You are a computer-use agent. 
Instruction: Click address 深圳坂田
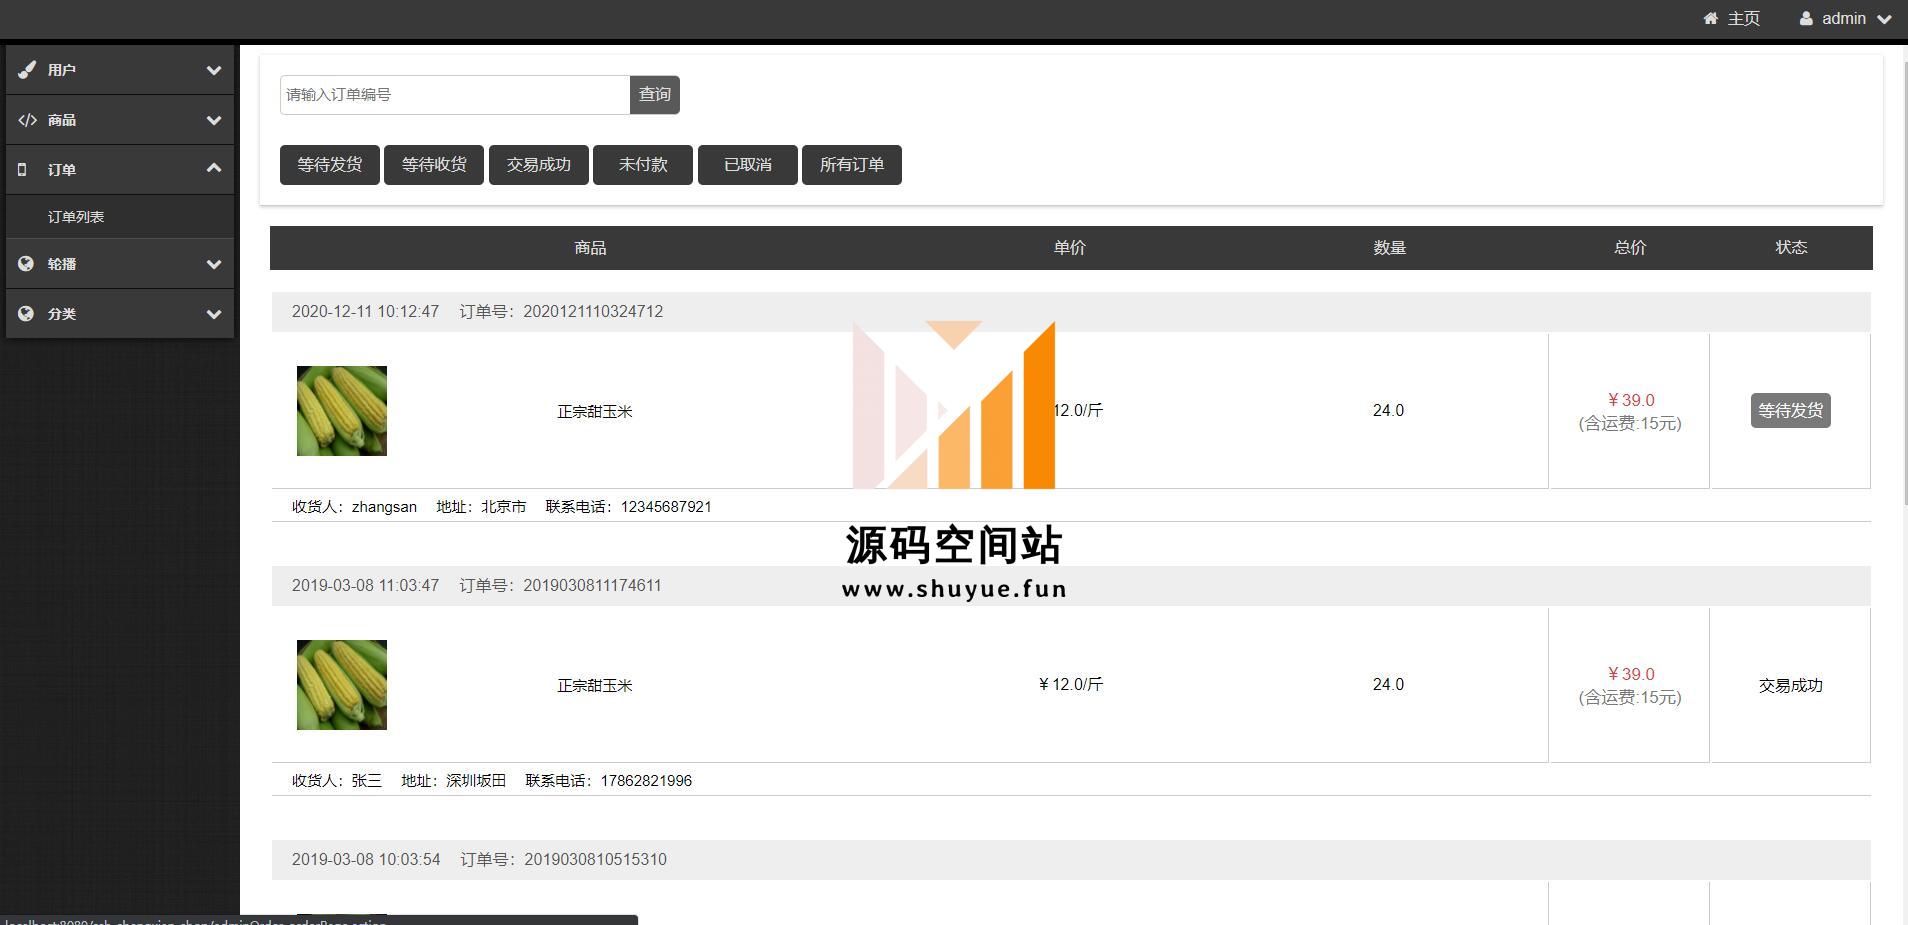point(476,781)
